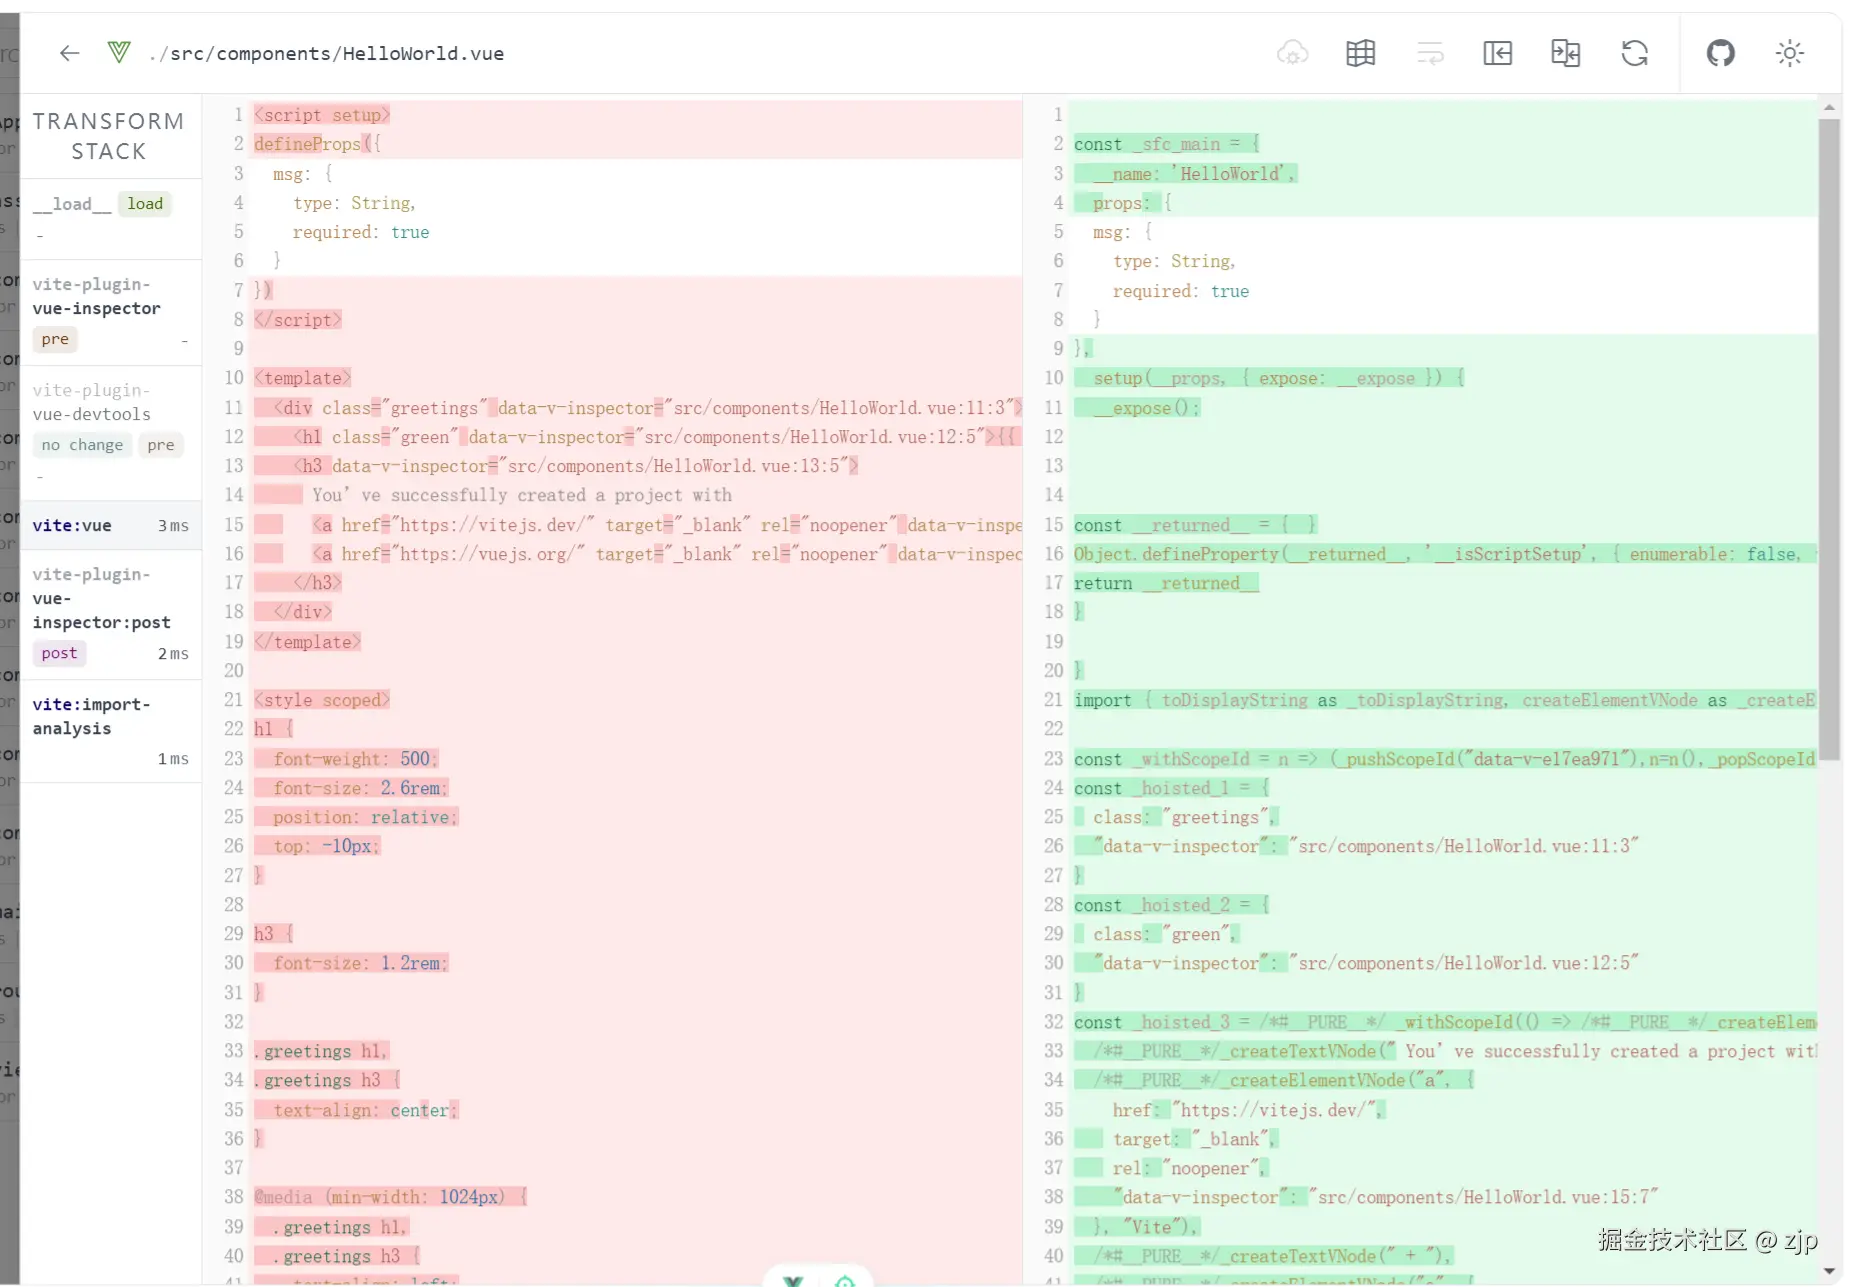Click '__name: 'HelloWorld',' in right pane
This screenshot has height=1287, width=1851.
(1195, 173)
